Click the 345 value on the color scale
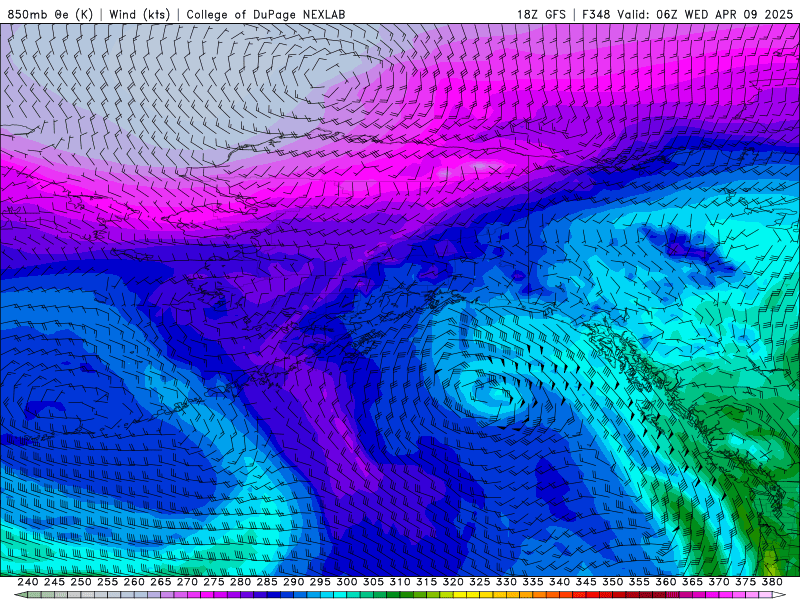This screenshot has height=600, width=800. (586, 582)
